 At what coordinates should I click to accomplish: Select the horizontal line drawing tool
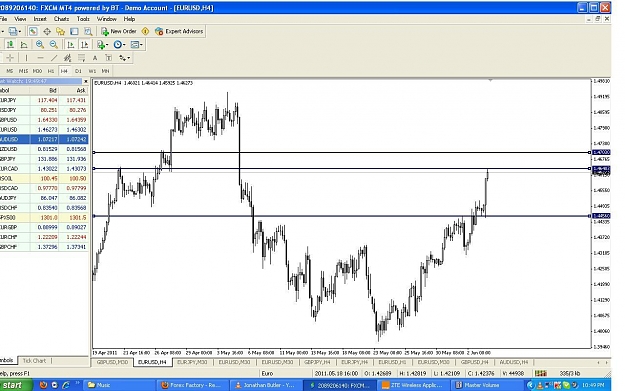[x=40, y=58]
